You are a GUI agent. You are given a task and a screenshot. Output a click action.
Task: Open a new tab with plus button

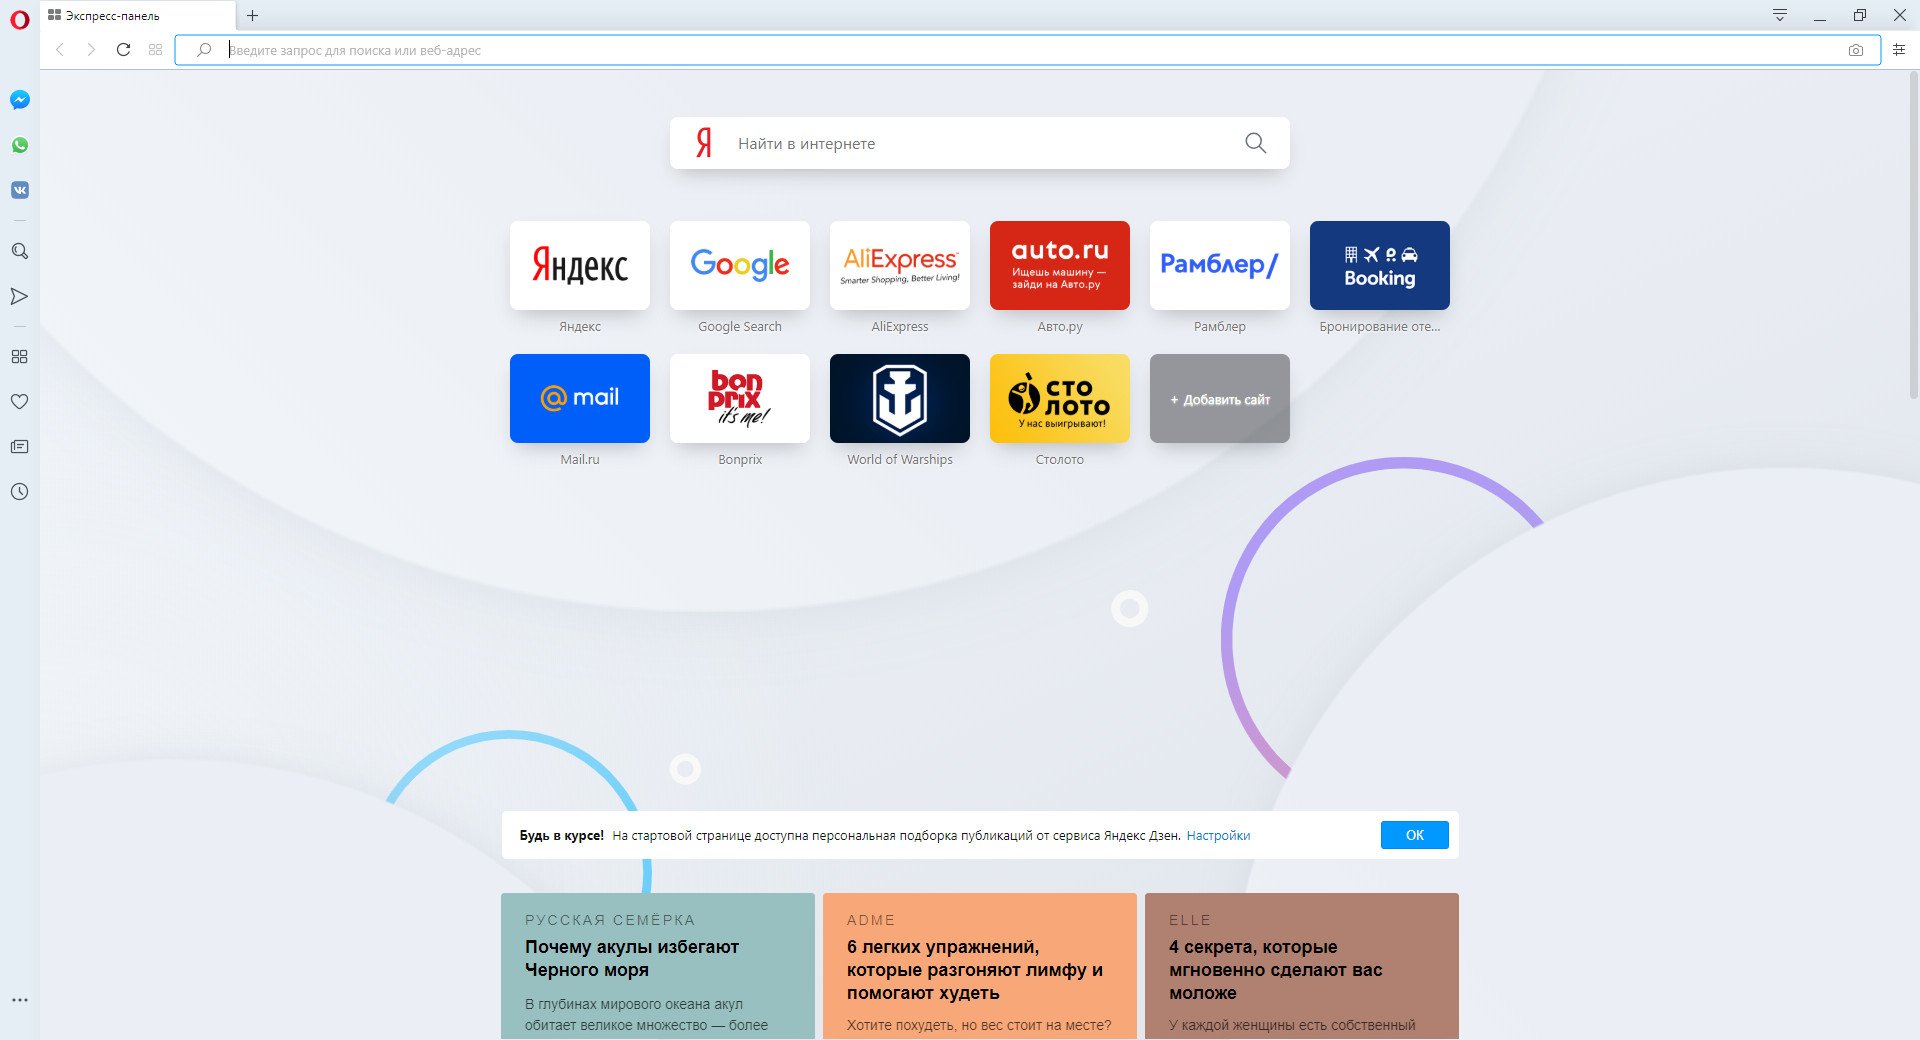pos(253,16)
